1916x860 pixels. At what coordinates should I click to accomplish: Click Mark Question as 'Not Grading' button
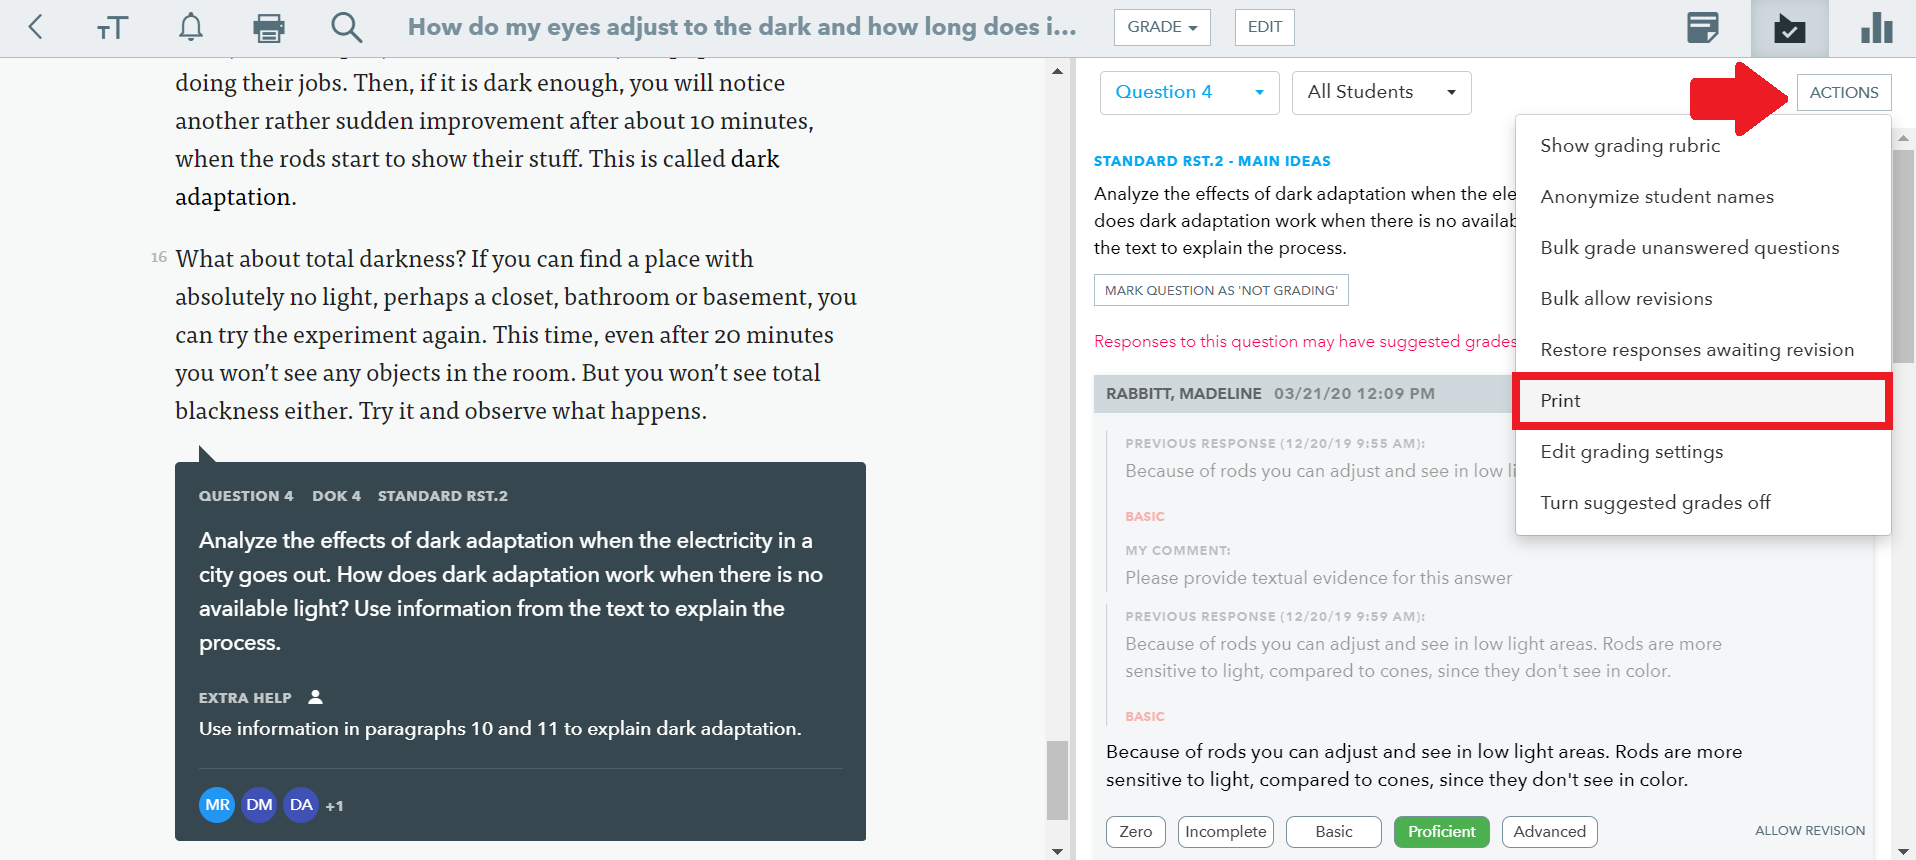click(1221, 290)
